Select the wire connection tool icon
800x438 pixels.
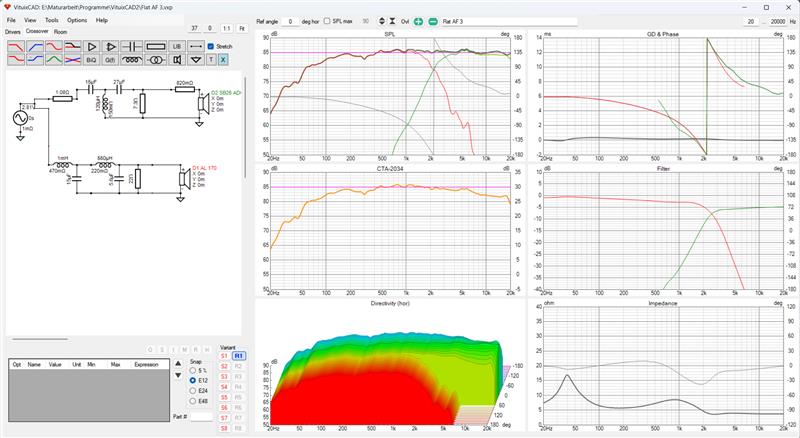pyautogui.click(x=196, y=46)
